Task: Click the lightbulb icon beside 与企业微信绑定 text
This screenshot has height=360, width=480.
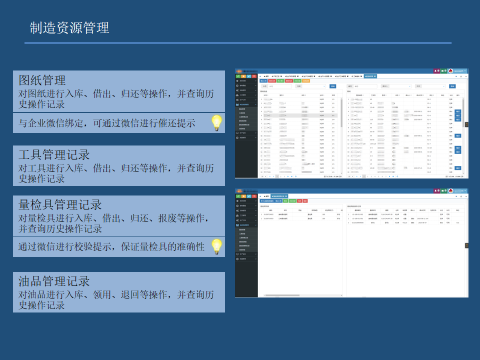Action: click(x=217, y=123)
